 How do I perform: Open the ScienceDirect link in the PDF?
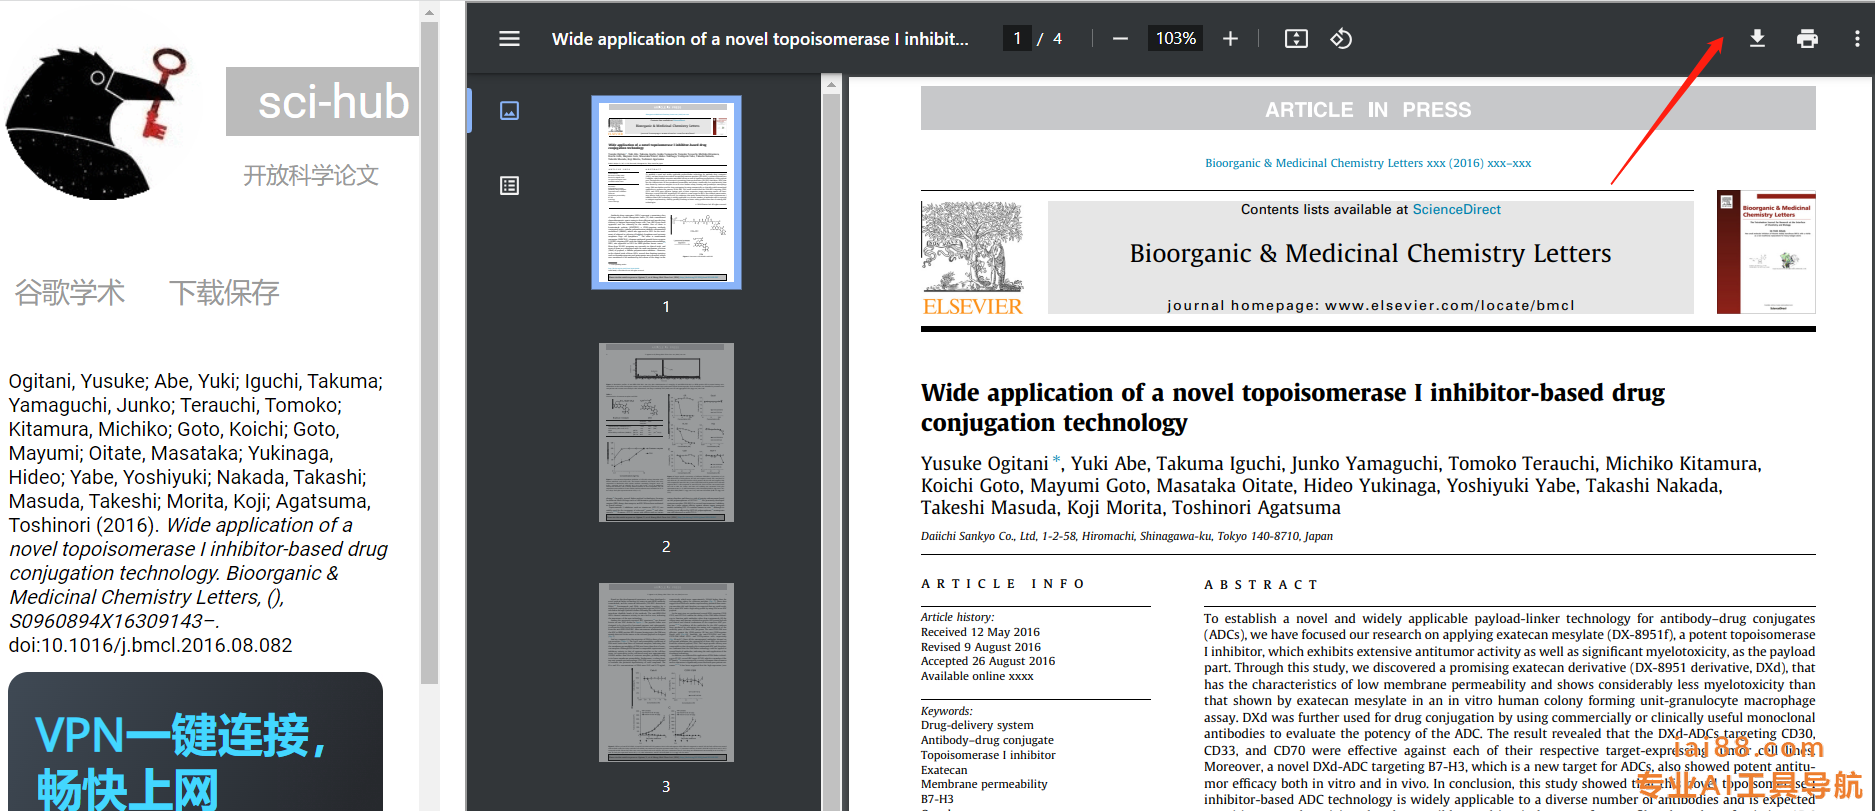[x=1456, y=209]
